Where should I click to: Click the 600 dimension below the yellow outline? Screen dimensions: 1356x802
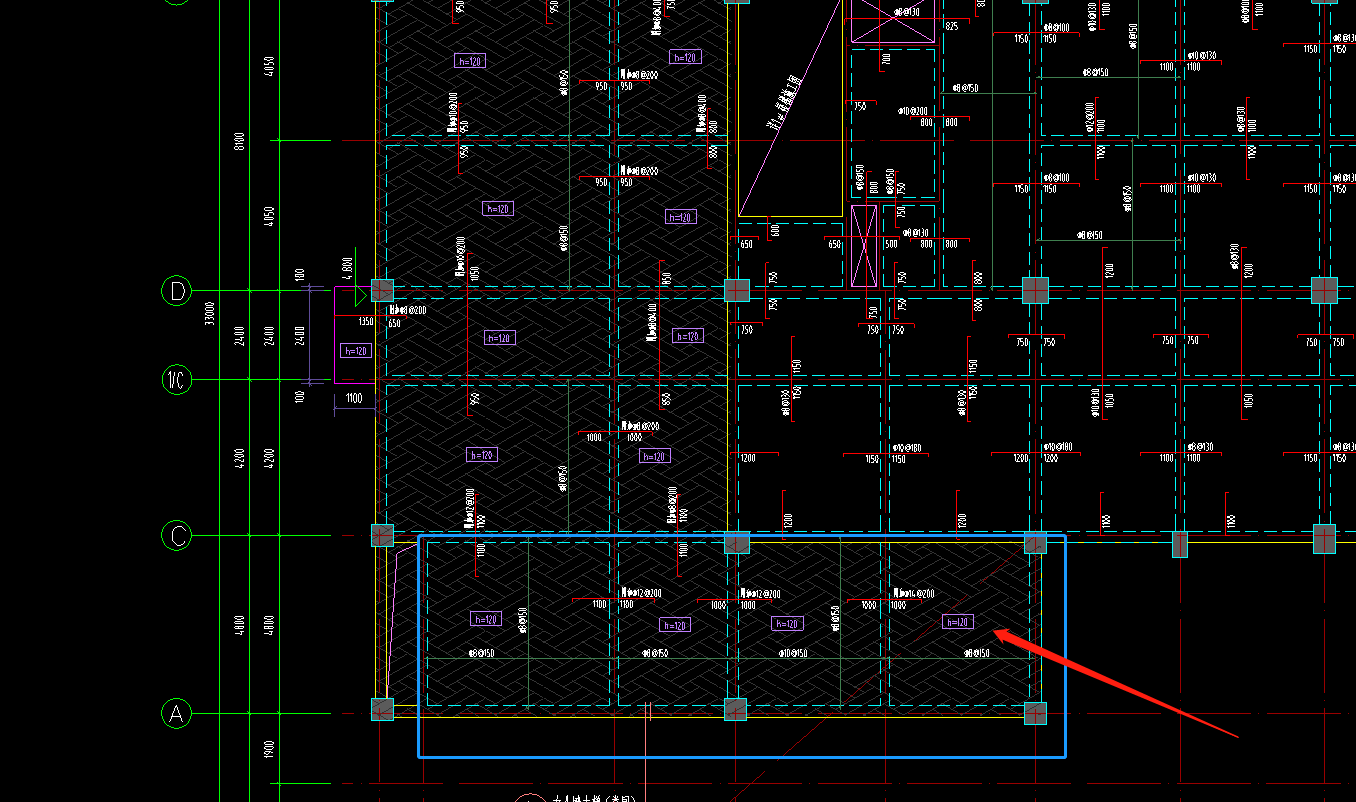tap(775, 229)
